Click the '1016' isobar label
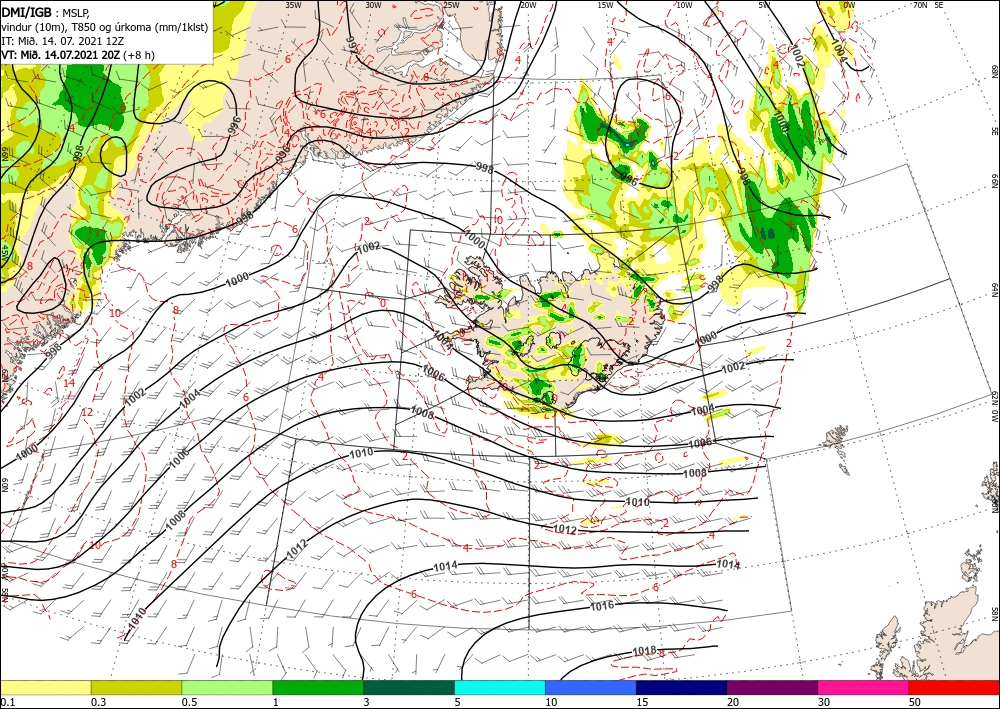The image size is (1000, 709). [x=601, y=605]
